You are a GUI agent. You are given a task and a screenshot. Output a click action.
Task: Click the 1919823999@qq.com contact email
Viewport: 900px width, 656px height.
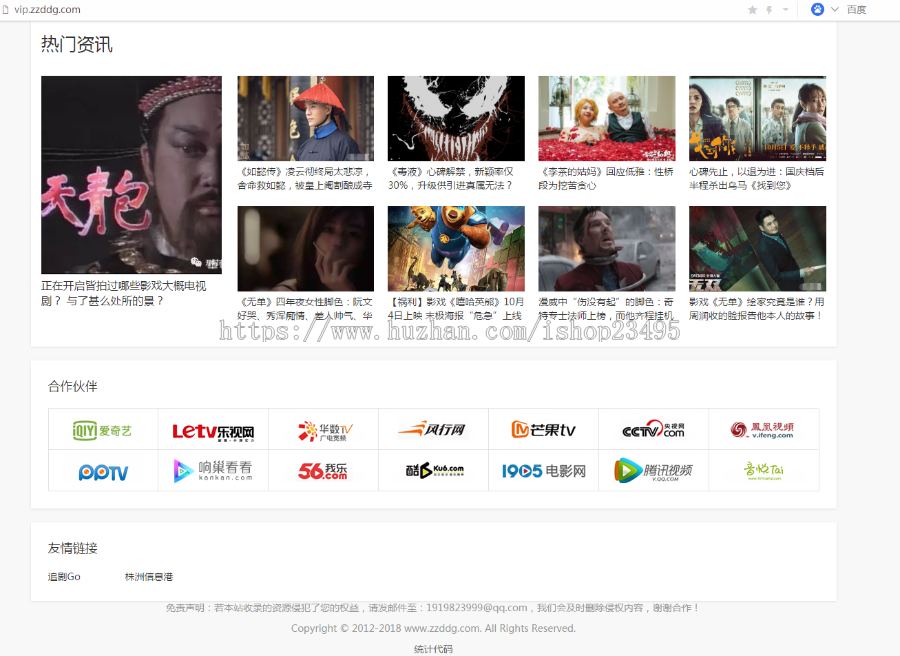point(477,607)
